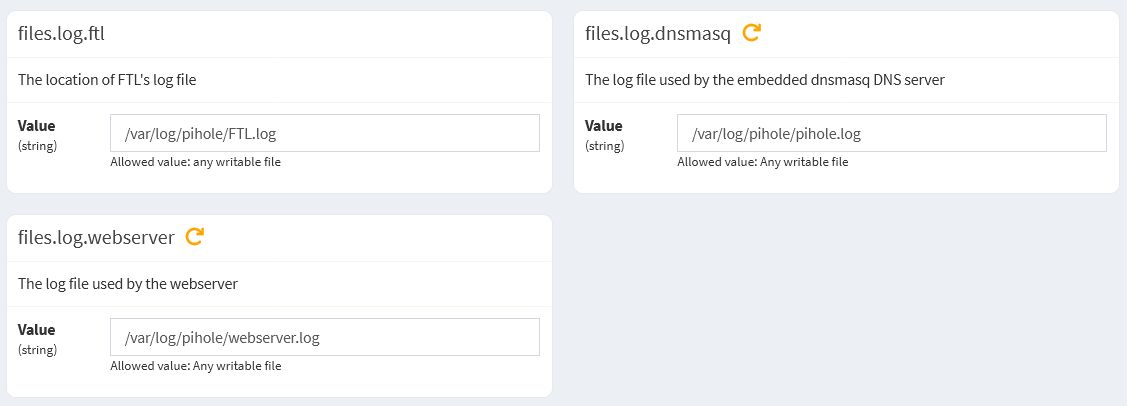1127x406 pixels.
Task: Click into the /var/log/pihole/pihole.log value field
Action: pos(891,133)
